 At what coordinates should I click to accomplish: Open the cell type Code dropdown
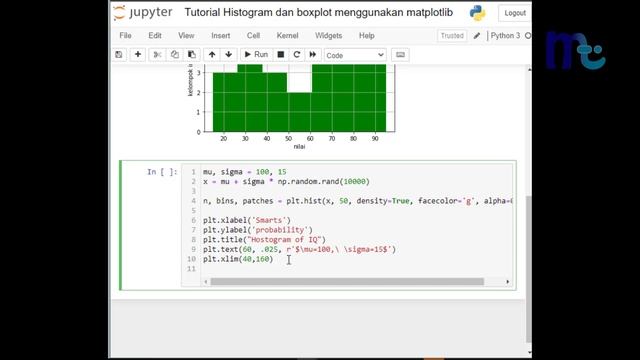[355, 55]
